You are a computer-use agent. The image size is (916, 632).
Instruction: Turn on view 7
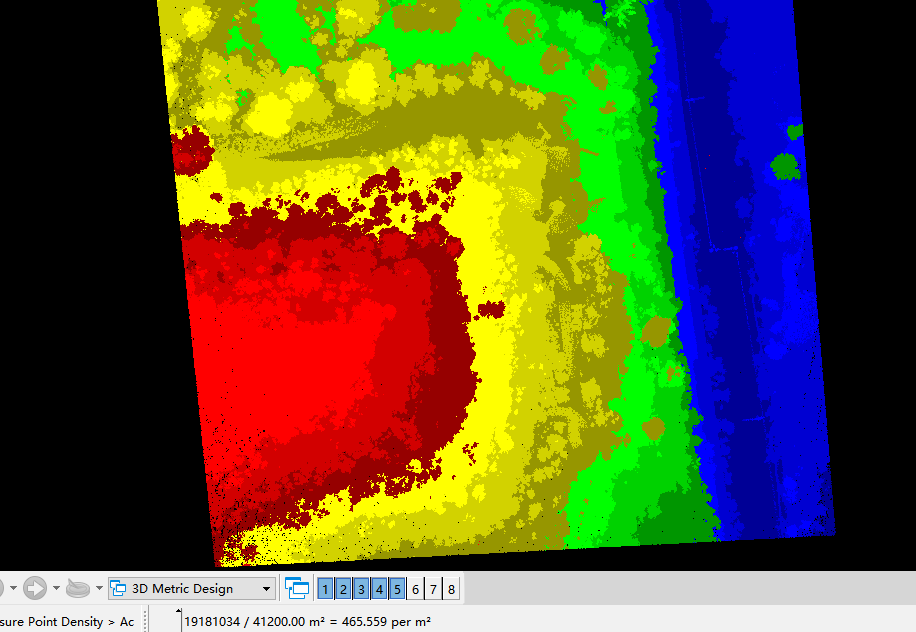click(433, 589)
